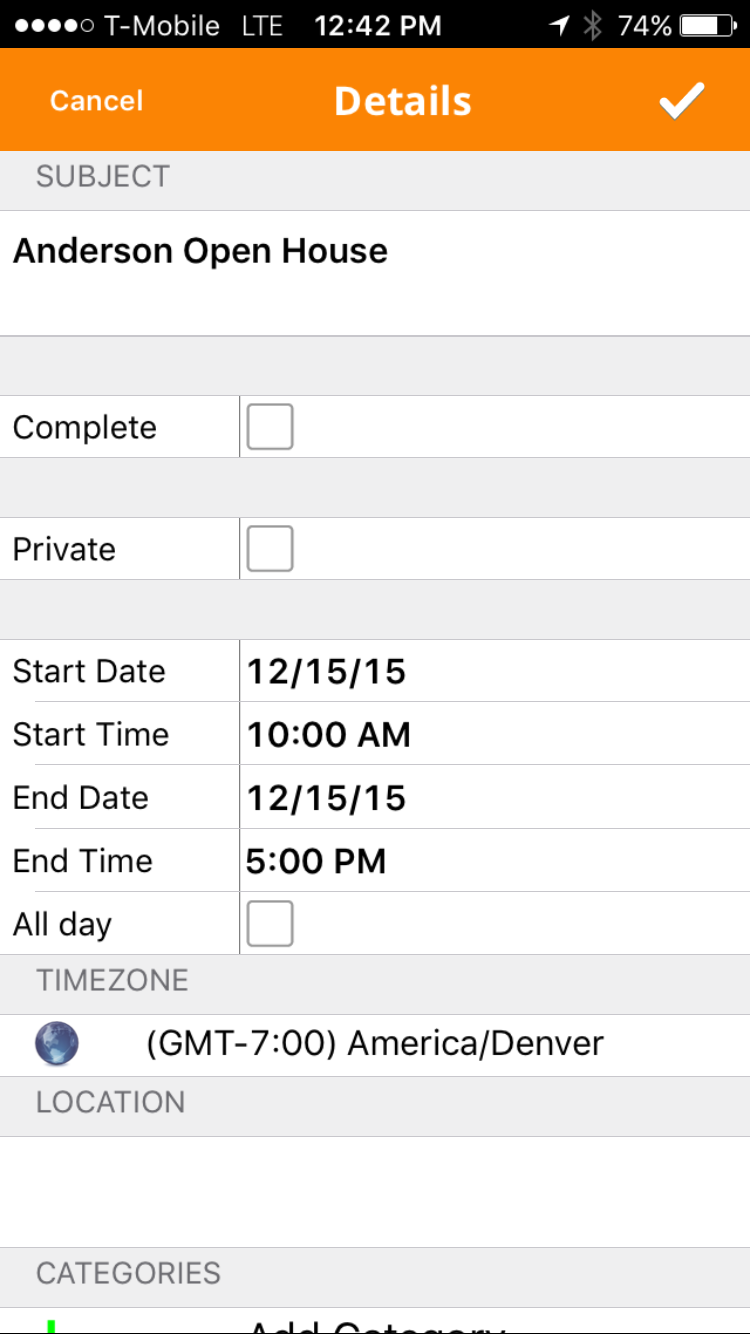The image size is (750, 1334).
Task: Tap the battery icon in status bar
Action: (709, 26)
